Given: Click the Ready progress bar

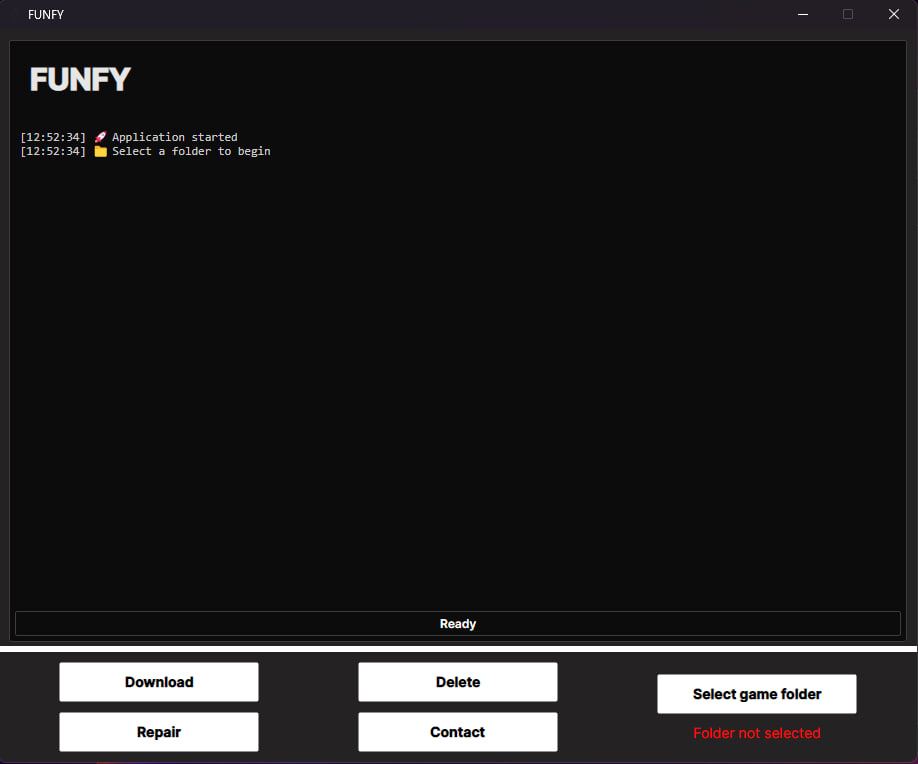Looking at the screenshot, I should click(x=458, y=624).
